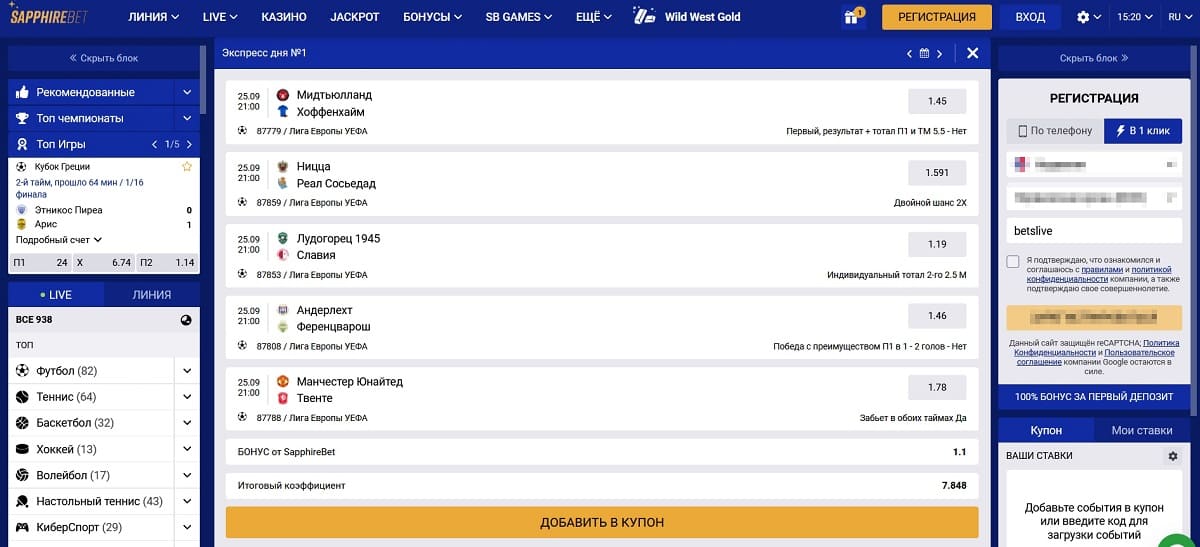The height and width of the screenshot is (547, 1200).
Task: Click the ВХОД login button
Action: click(1030, 17)
